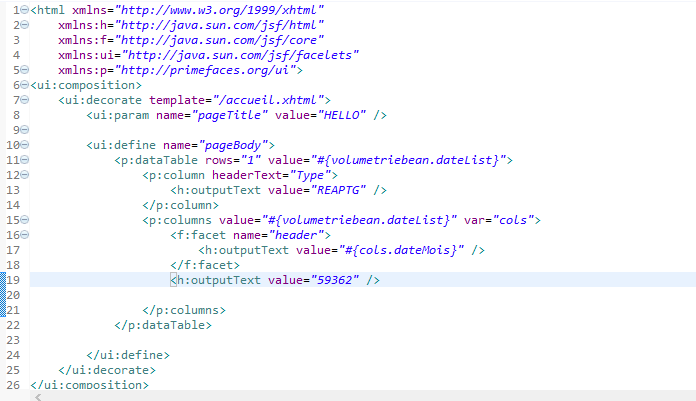
Task: Click the closing </f:facet> tag
Action: [205, 265]
